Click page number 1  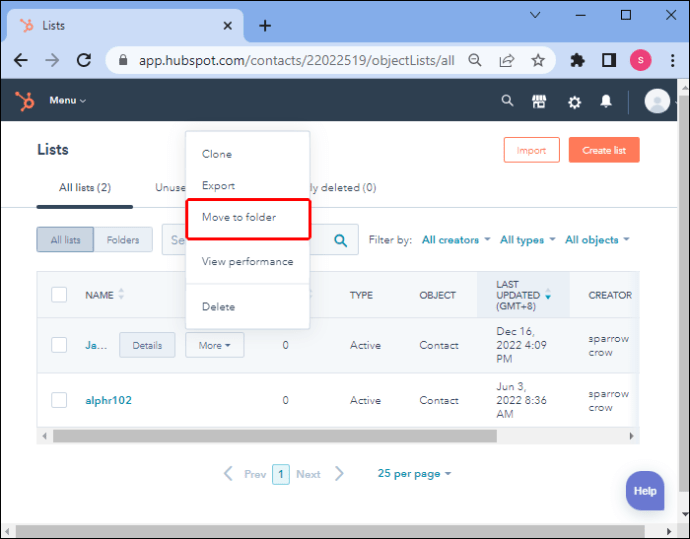point(281,474)
